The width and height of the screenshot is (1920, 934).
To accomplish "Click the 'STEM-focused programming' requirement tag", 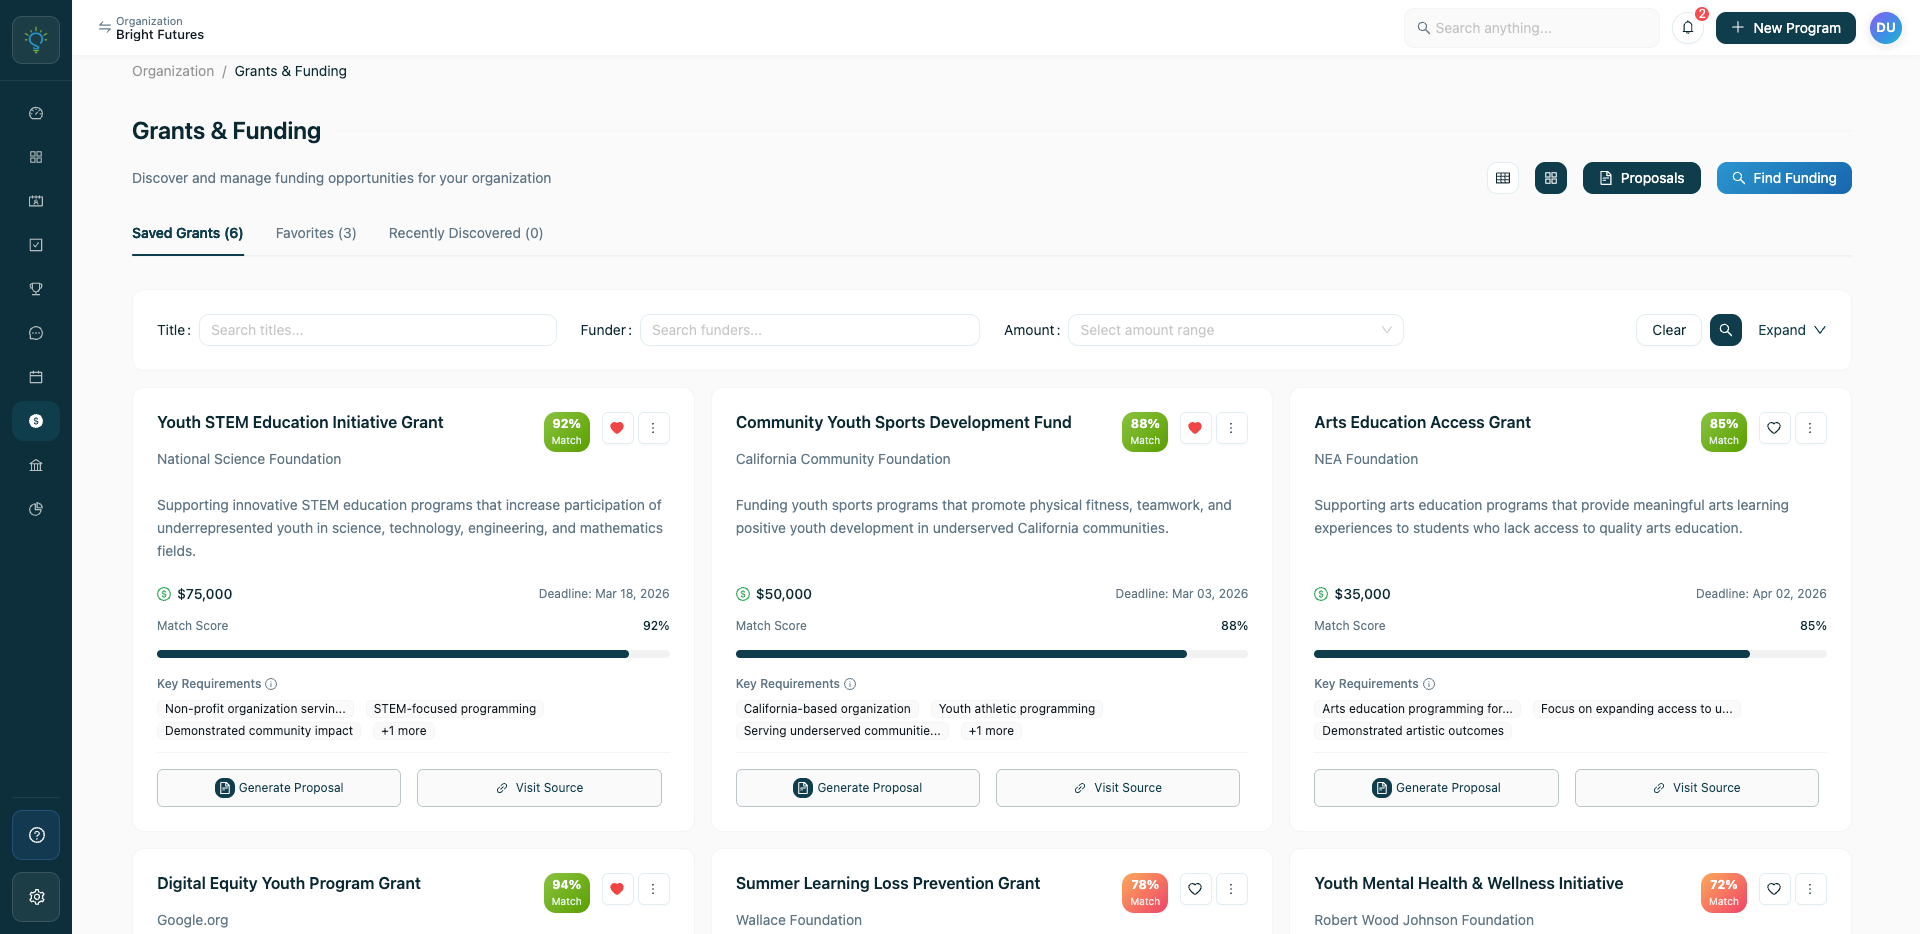I will (455, 709).
